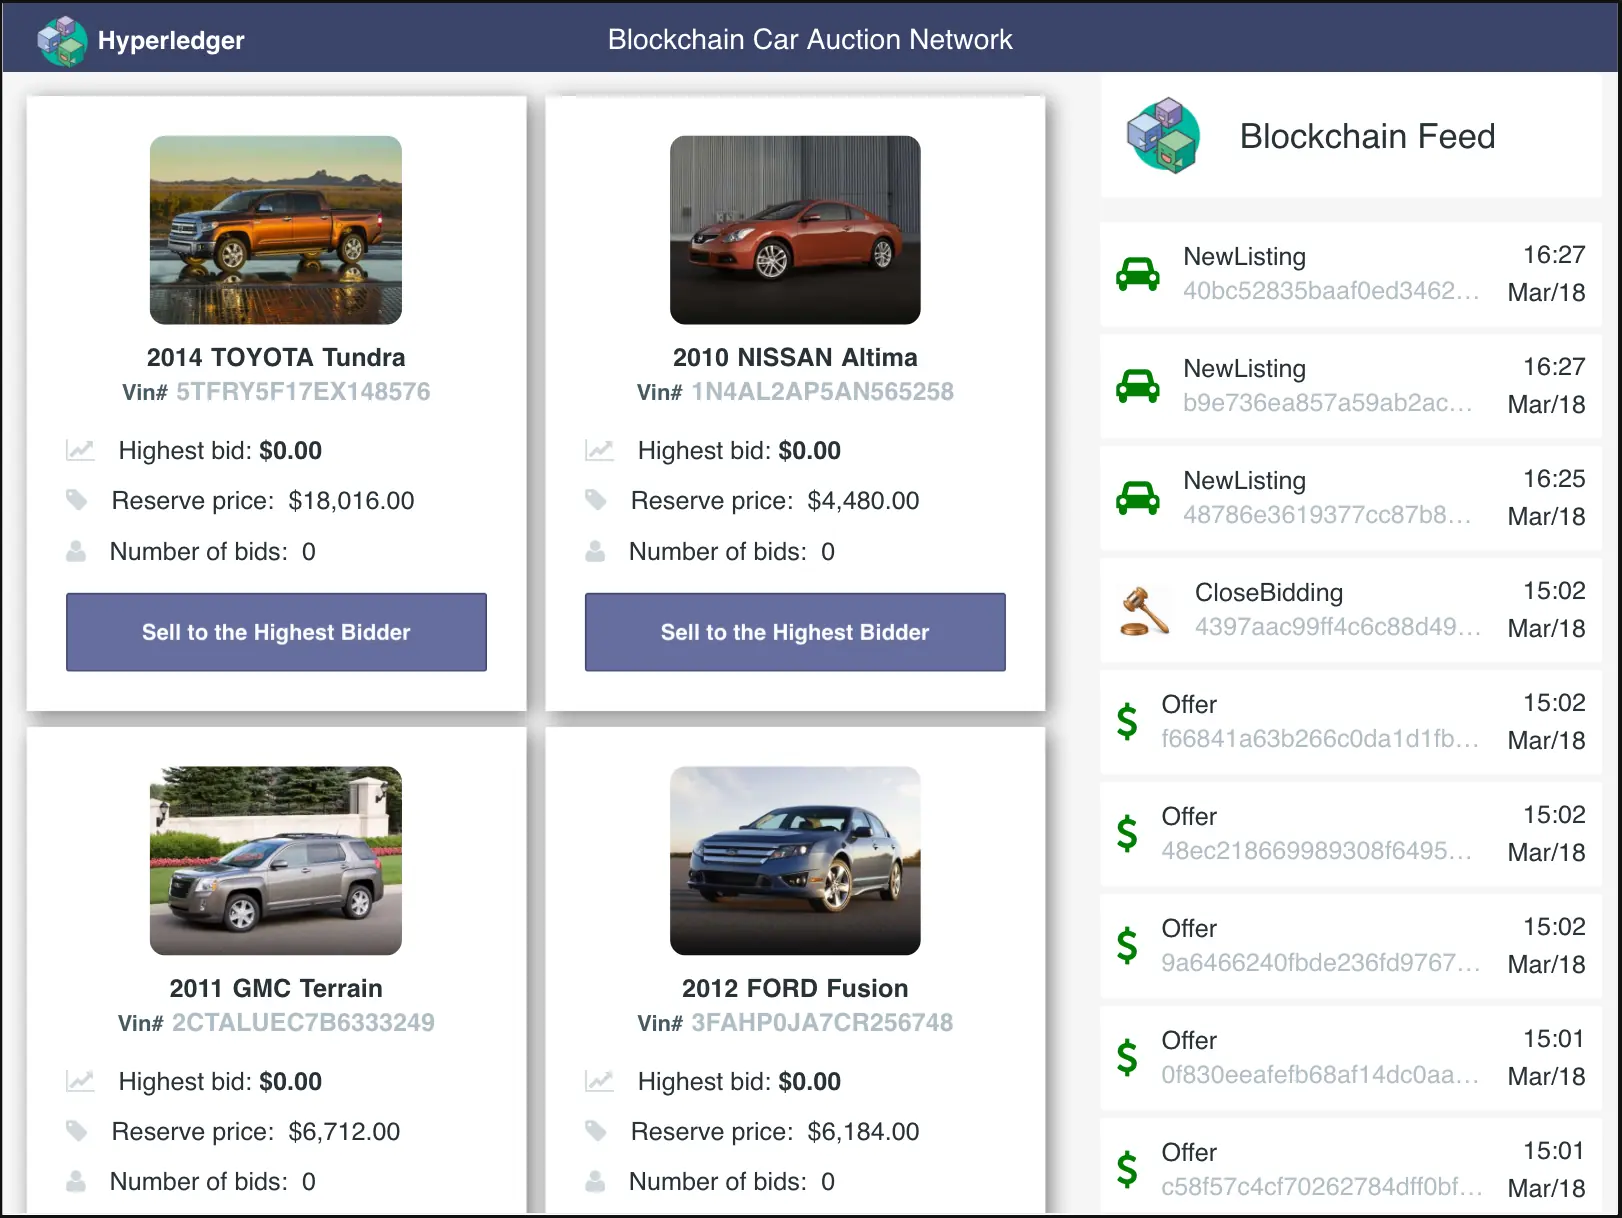Click the VIN 3FAHP0JA7CR256748
This screenshot has width=1622, height=1218.
coord(822,1023)
